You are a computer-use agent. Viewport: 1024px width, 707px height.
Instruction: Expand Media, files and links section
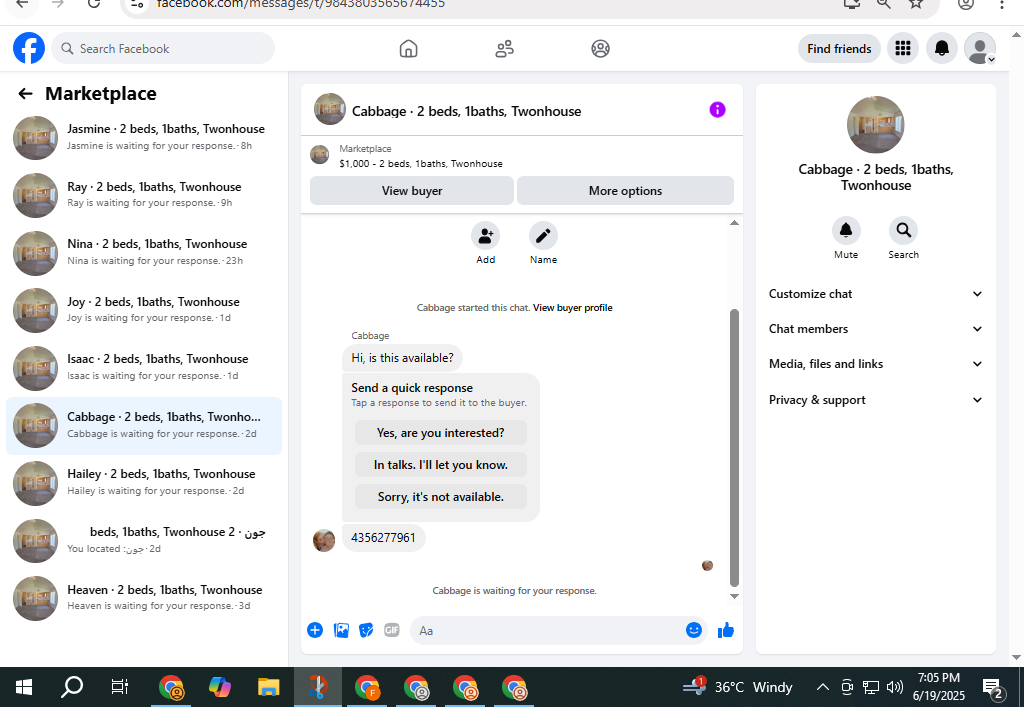[875, 364]
